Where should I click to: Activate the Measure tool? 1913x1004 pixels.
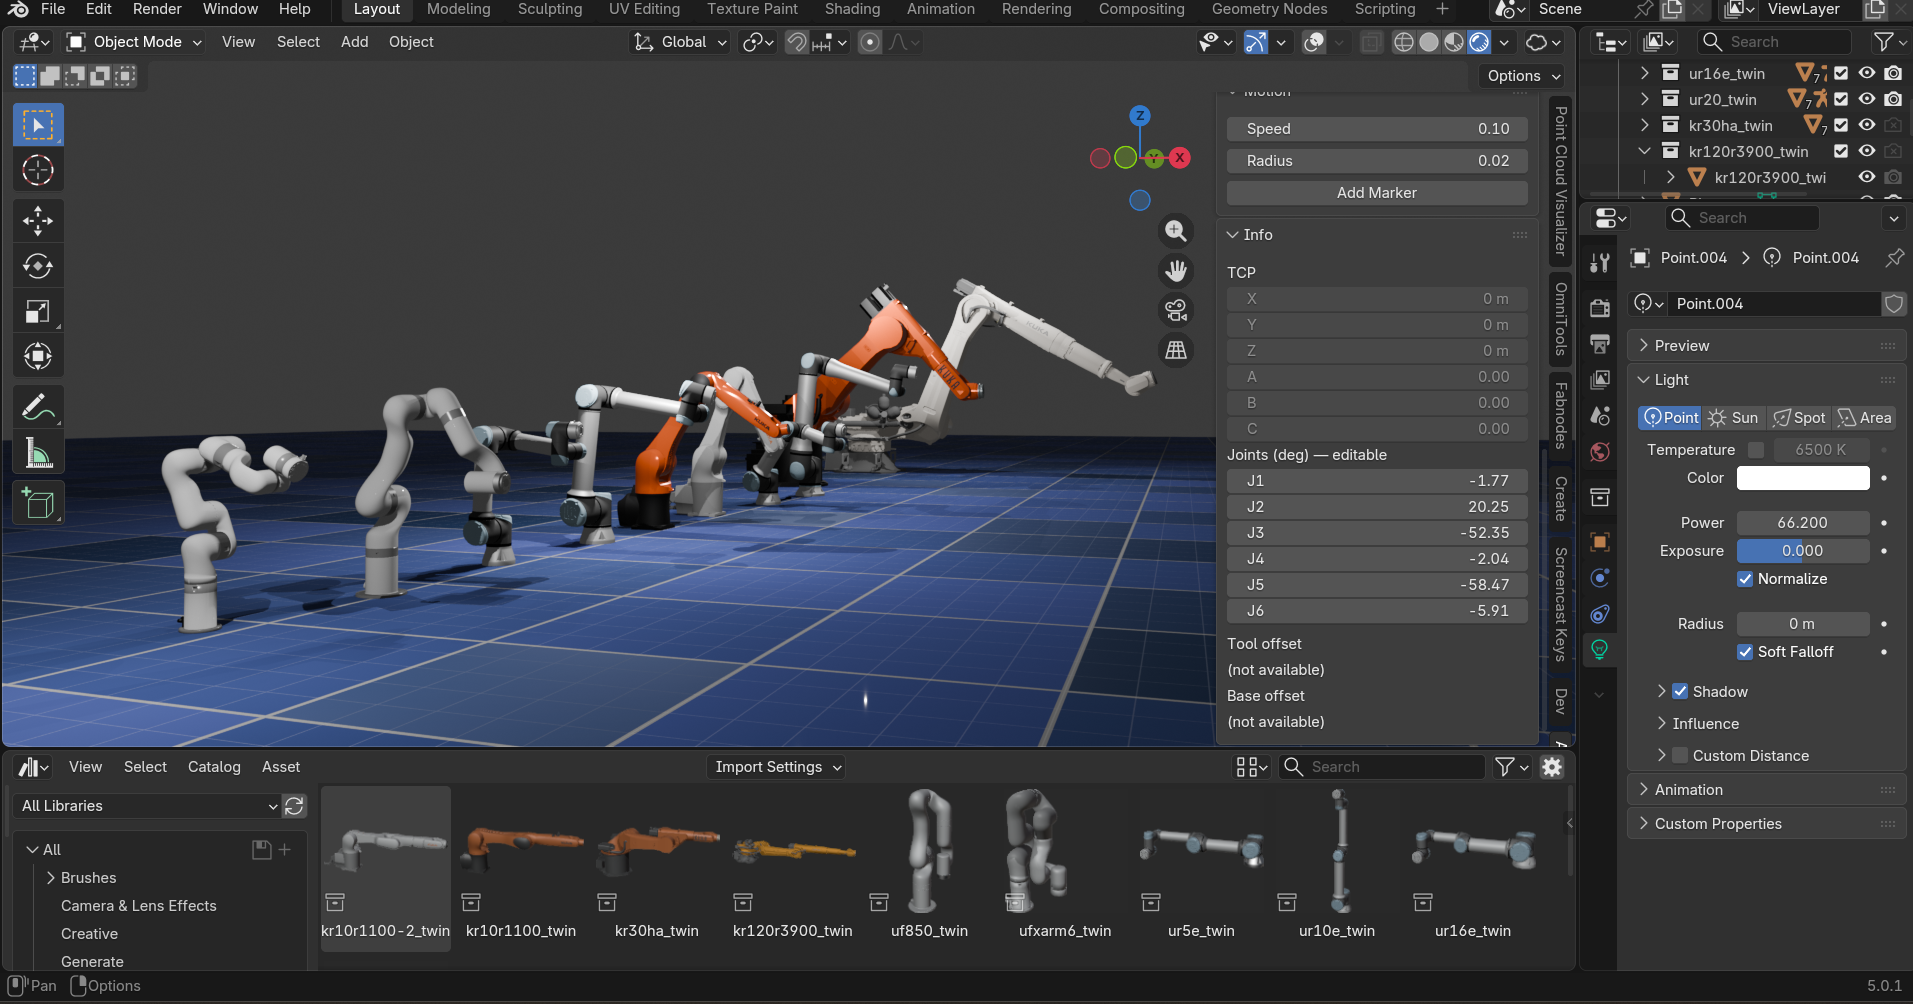[x=37, y=452]
